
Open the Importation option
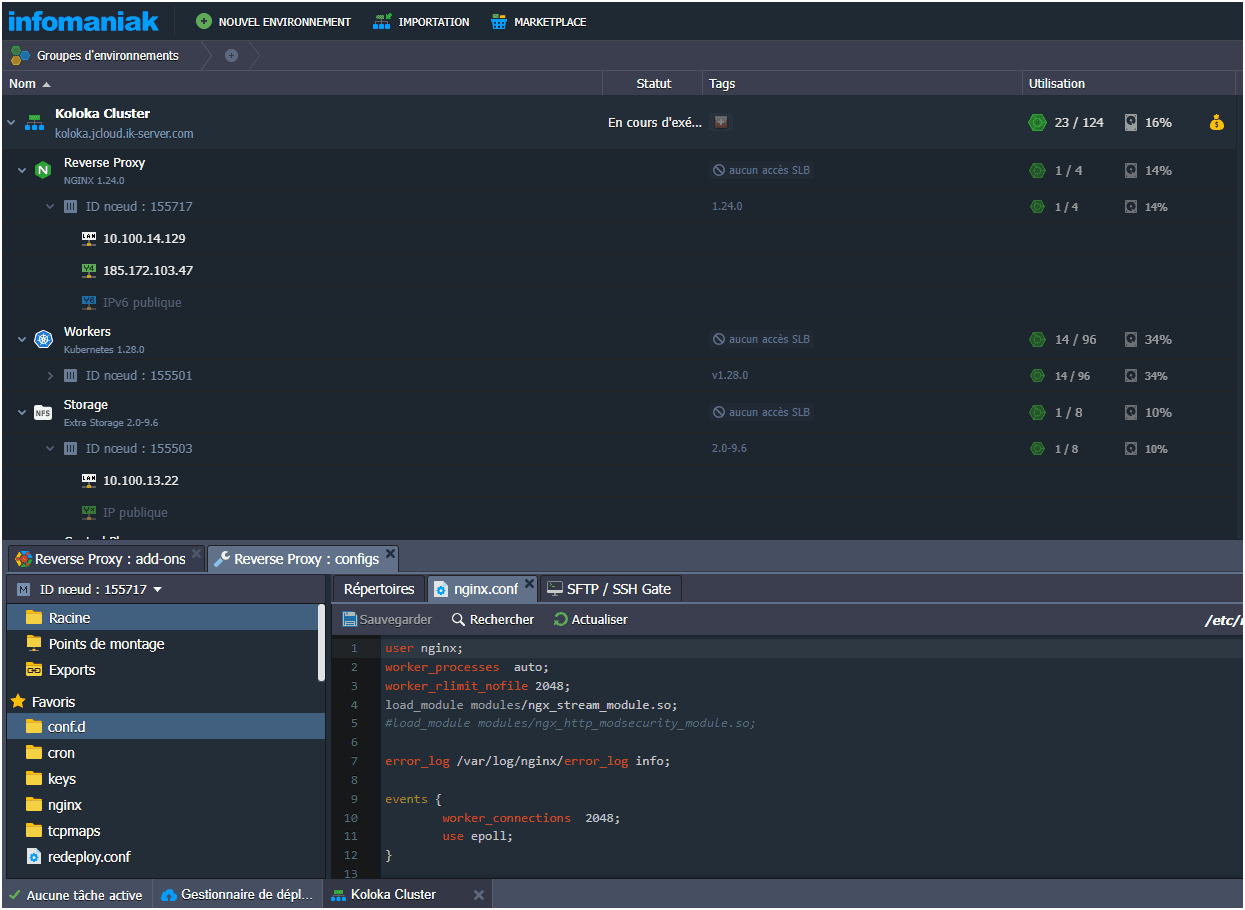click(421, 22)
